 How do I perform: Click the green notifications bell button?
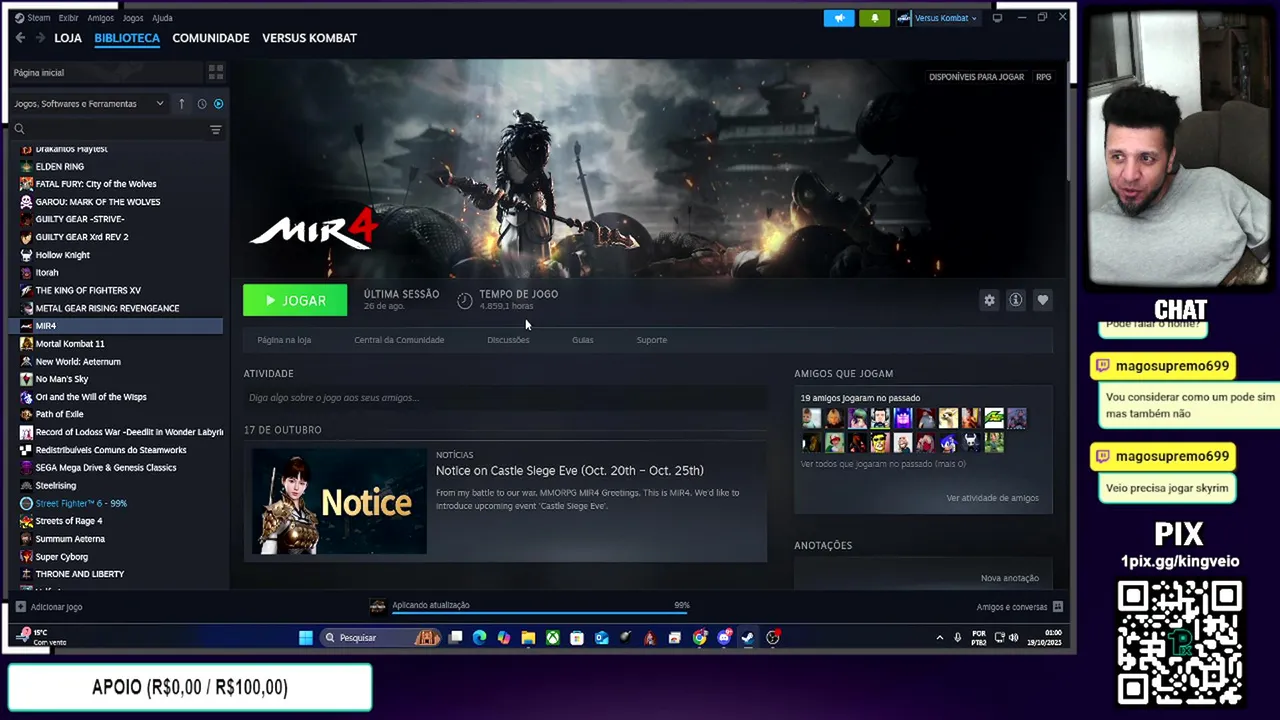coord(874,18)
